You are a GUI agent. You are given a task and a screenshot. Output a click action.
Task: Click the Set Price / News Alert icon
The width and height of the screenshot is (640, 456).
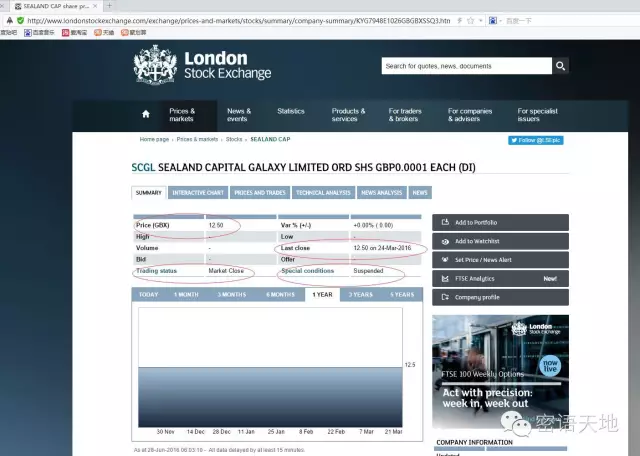coord(445,260)
